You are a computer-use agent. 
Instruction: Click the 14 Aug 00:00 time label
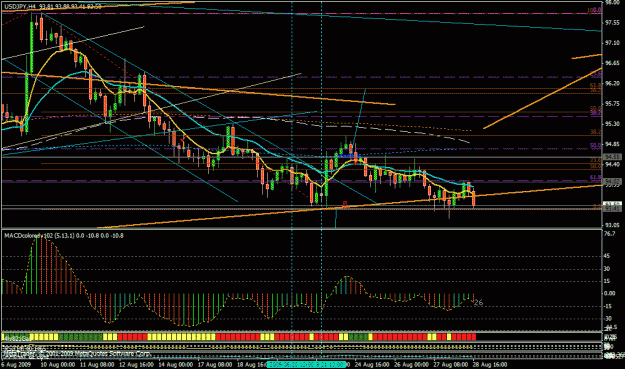[176, 365]
